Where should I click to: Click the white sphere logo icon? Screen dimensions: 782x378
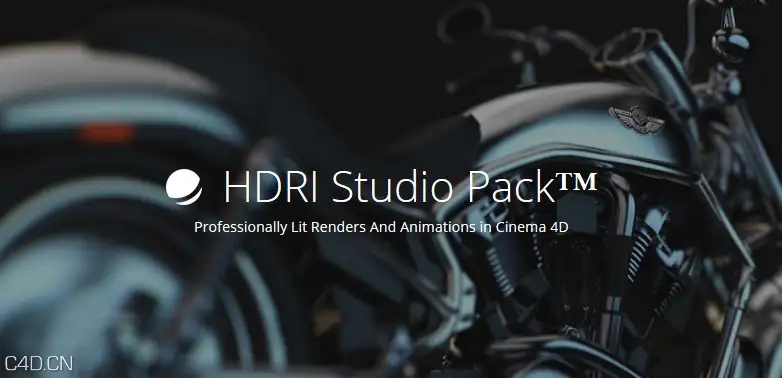point(184,187)
